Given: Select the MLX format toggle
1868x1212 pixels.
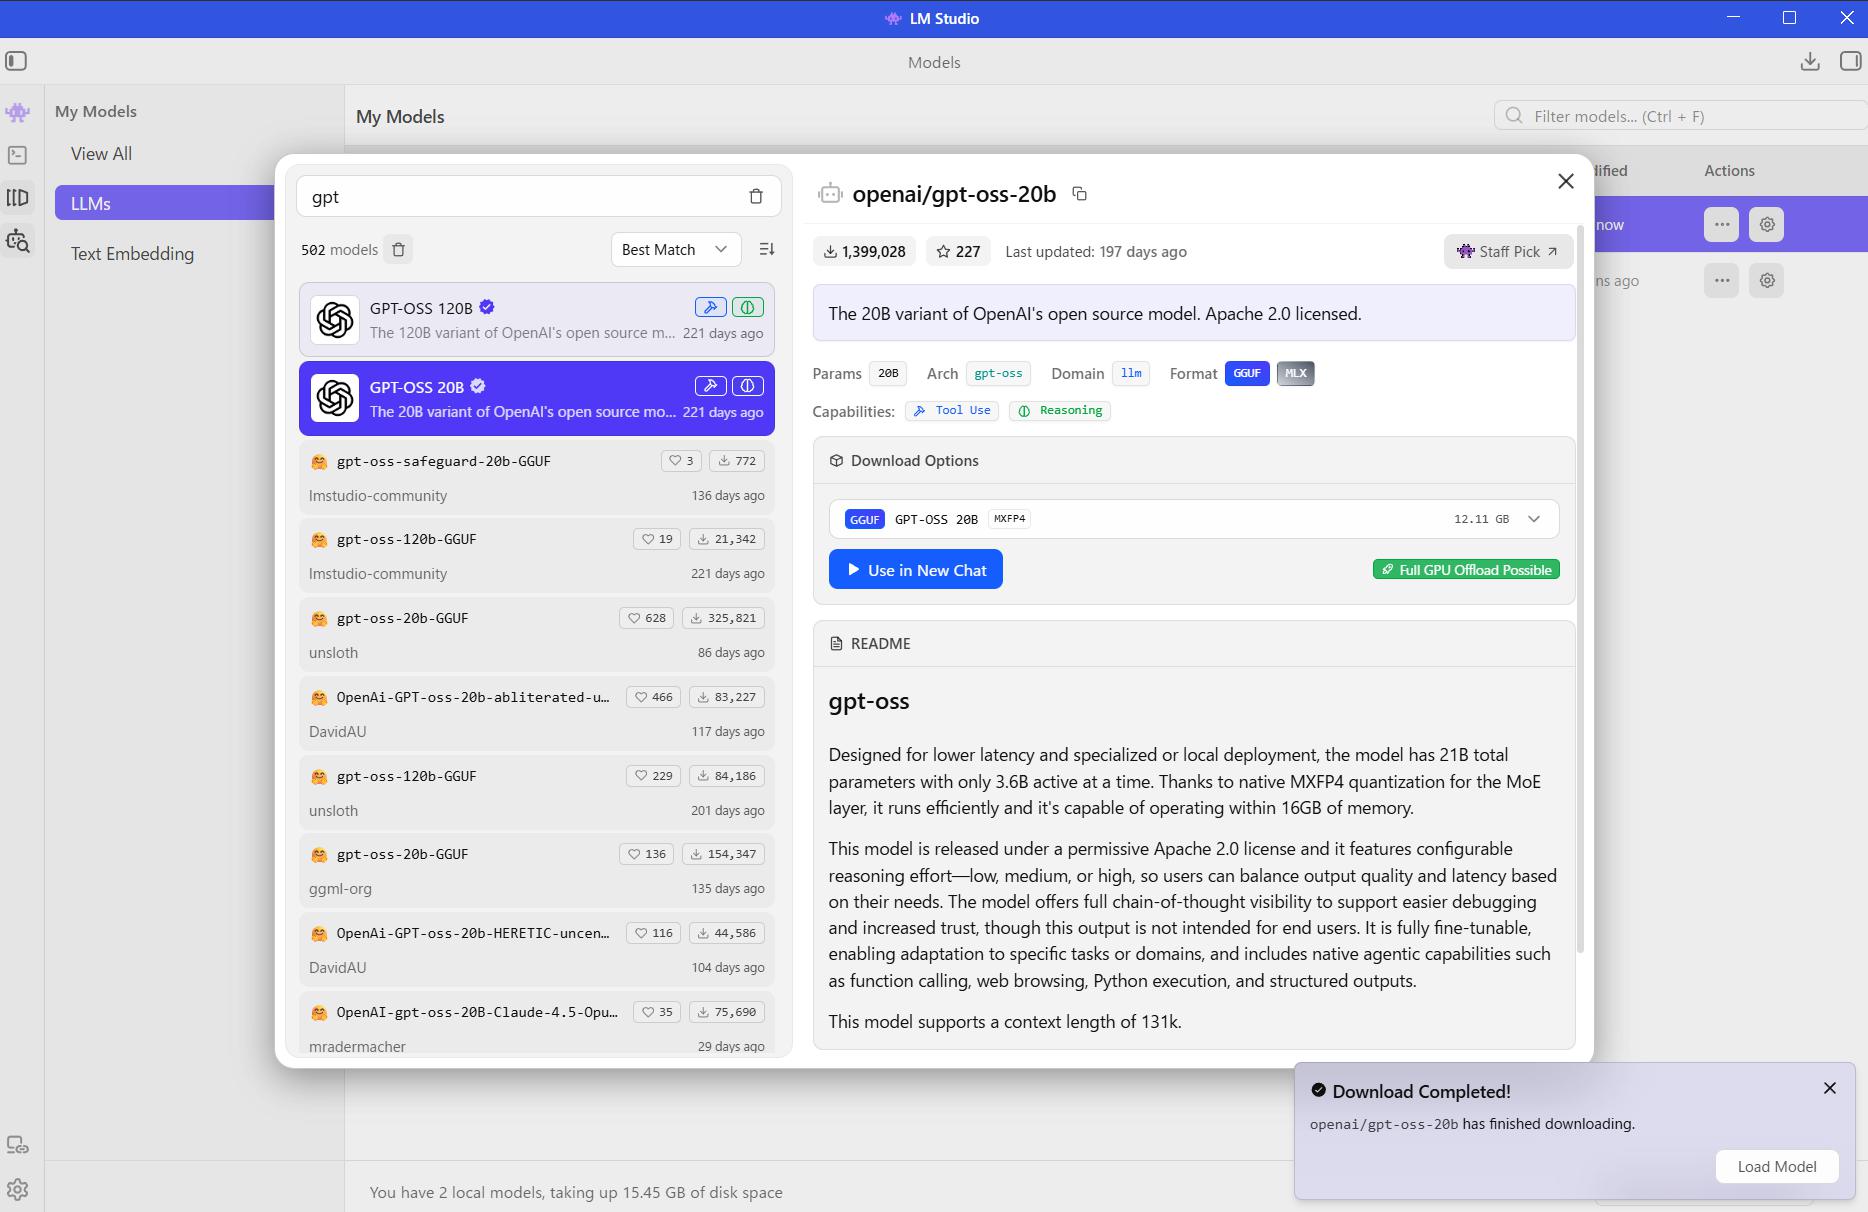Looking at the screenshot, I should coord(1295,373).
